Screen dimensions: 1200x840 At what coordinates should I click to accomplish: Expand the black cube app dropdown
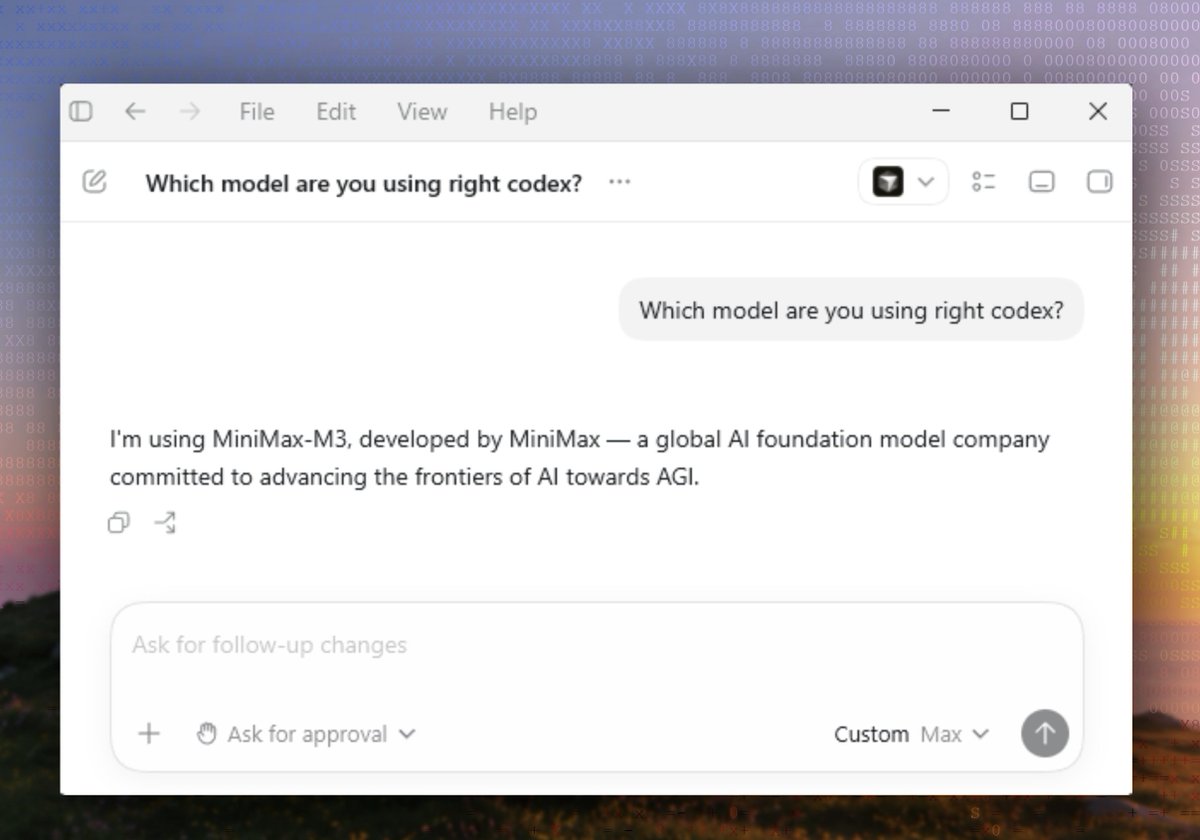903,182
